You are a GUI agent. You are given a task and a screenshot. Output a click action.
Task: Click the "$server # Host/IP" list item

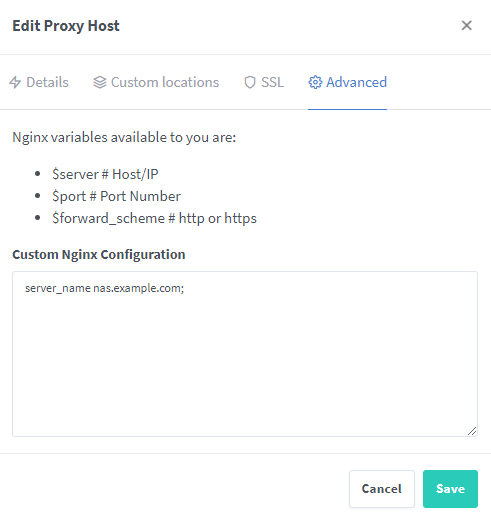coord(105,174)
